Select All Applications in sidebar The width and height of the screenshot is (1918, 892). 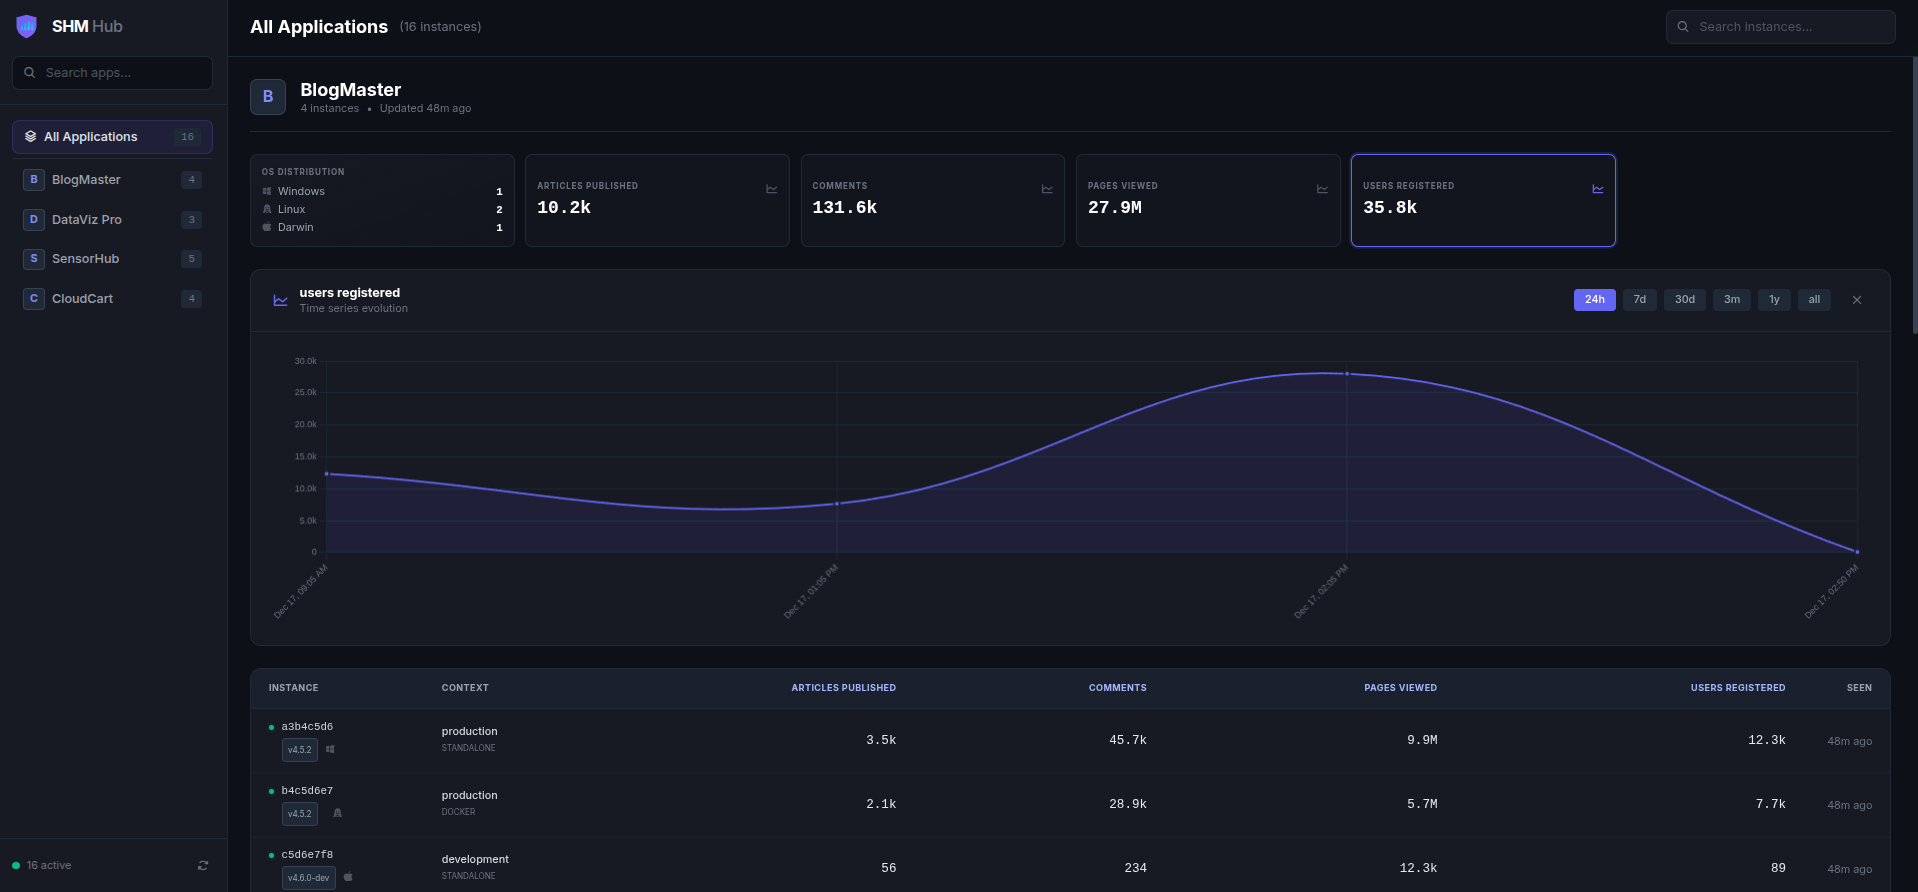click(112, 137)
